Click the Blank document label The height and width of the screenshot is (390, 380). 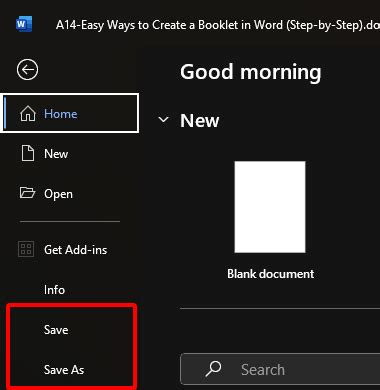270,274
